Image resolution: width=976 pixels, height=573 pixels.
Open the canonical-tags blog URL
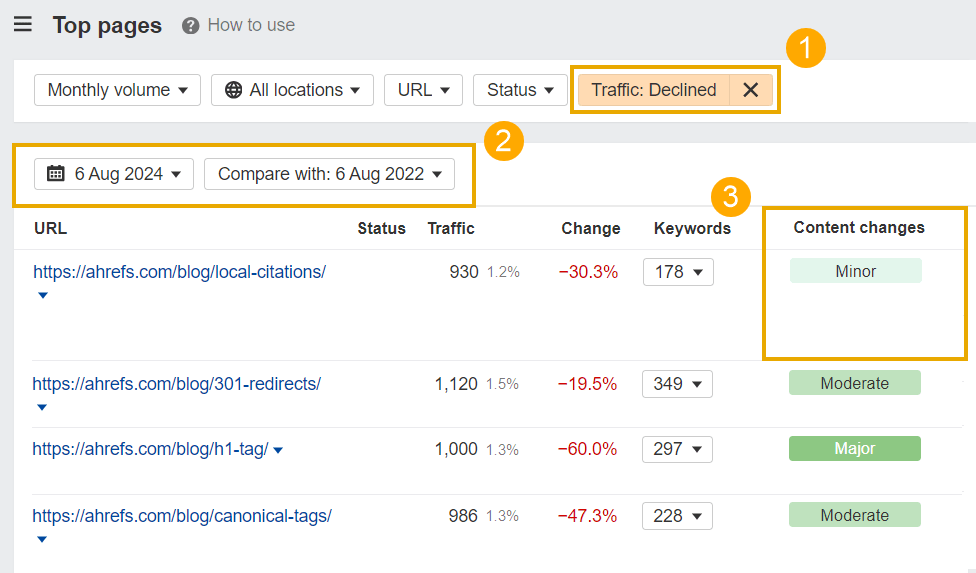coord(182,516)
